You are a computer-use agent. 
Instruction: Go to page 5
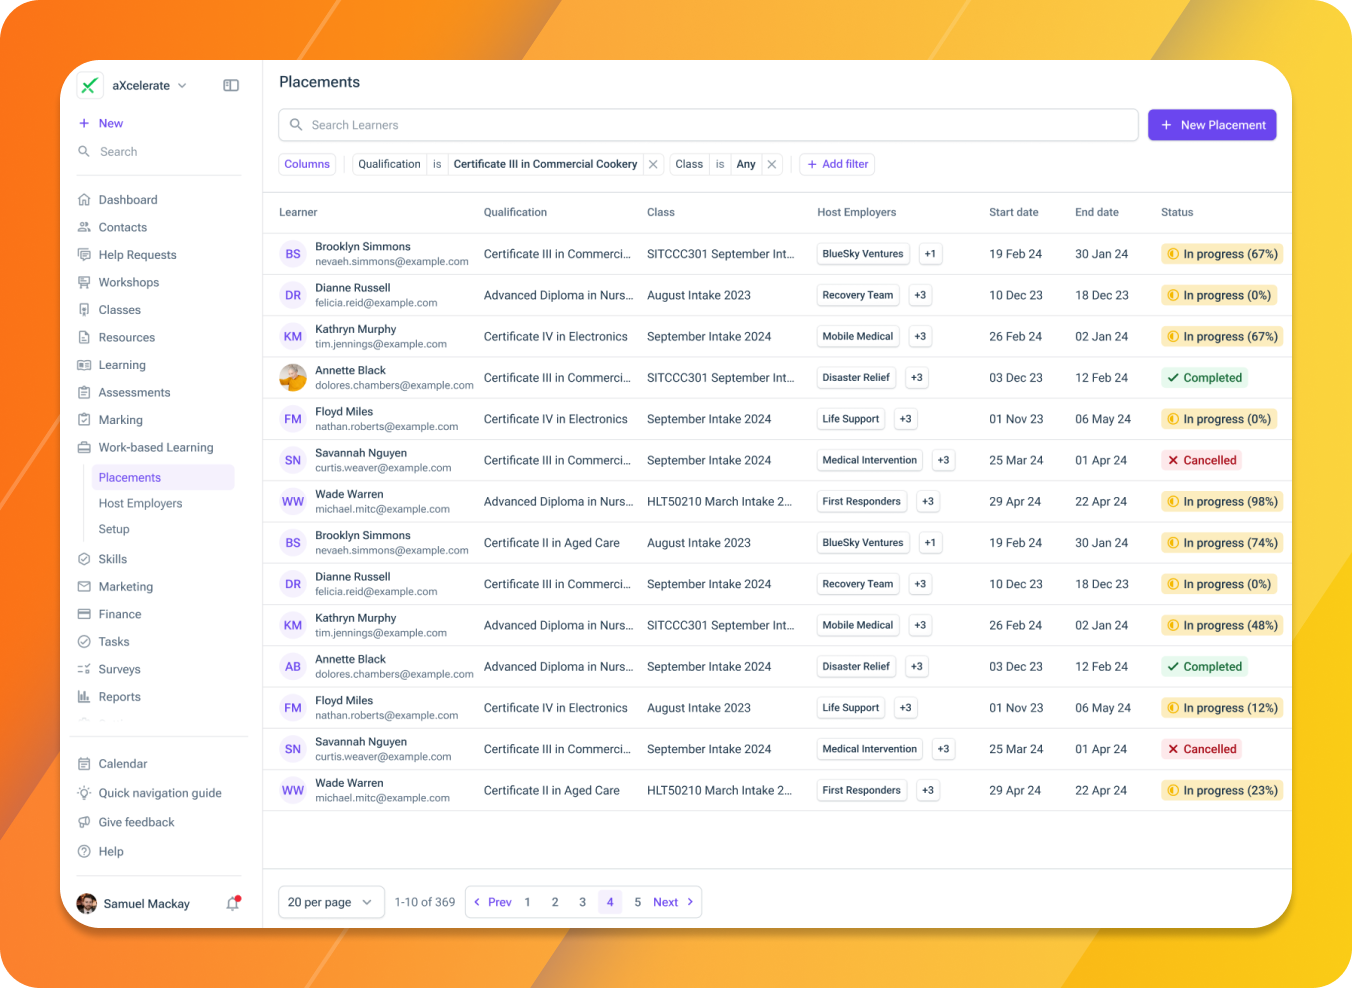[637, 902]
